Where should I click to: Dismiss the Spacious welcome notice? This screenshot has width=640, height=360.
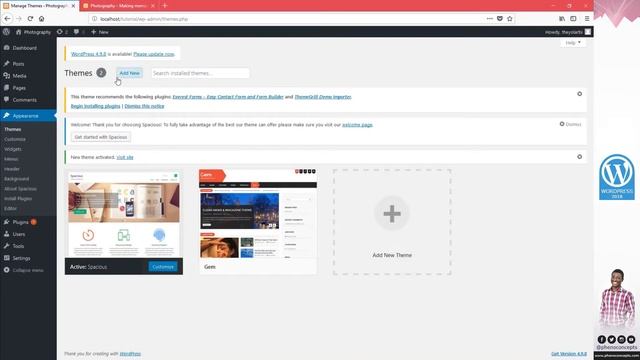point(571,124)
